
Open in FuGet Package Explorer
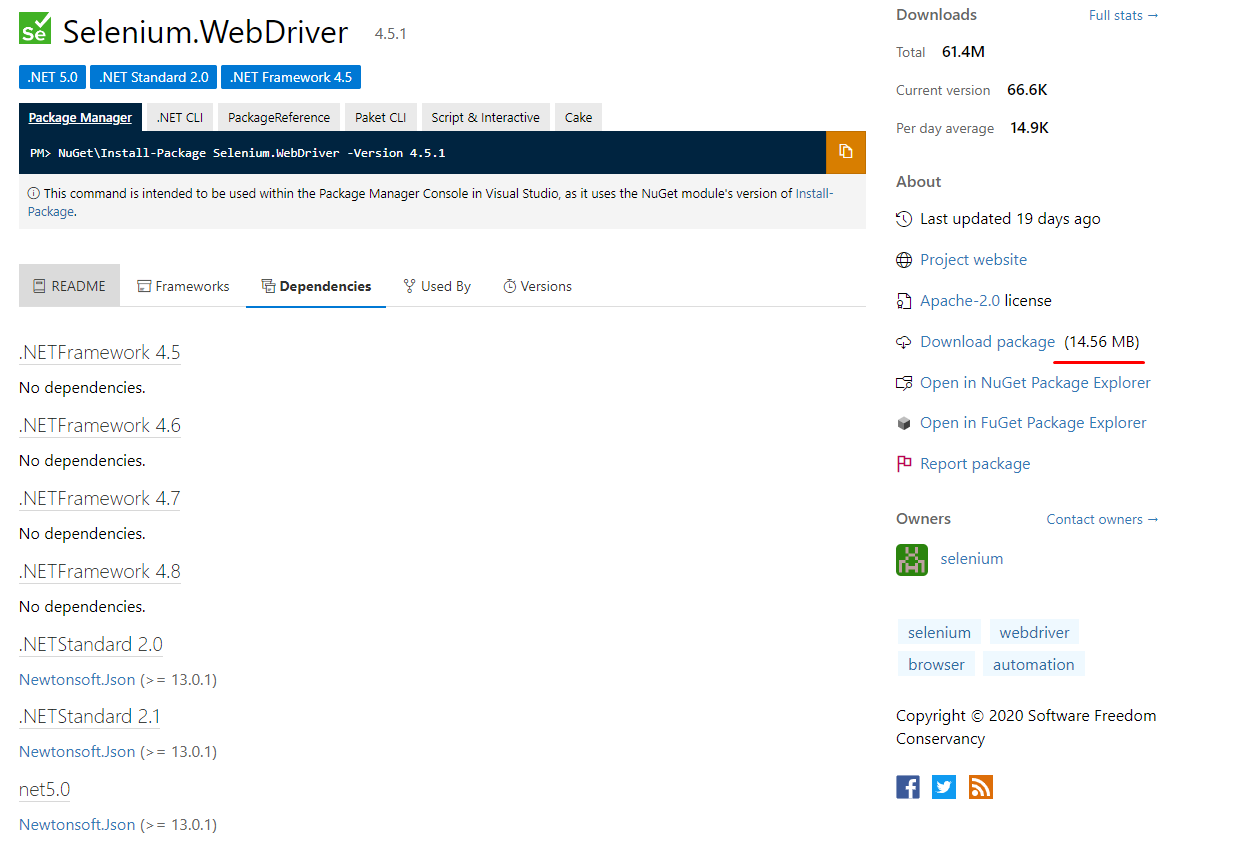1033,423
